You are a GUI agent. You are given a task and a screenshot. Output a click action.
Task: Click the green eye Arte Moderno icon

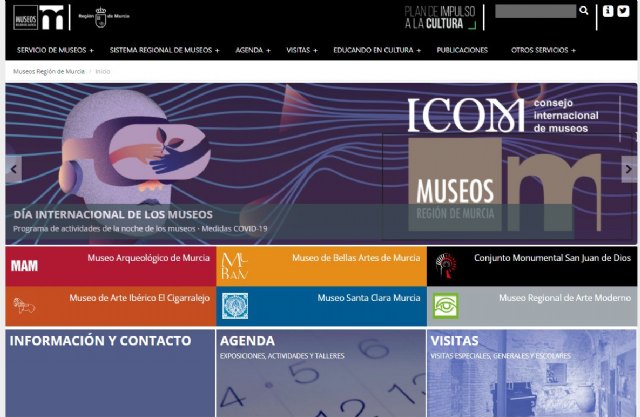coord(446,306)
